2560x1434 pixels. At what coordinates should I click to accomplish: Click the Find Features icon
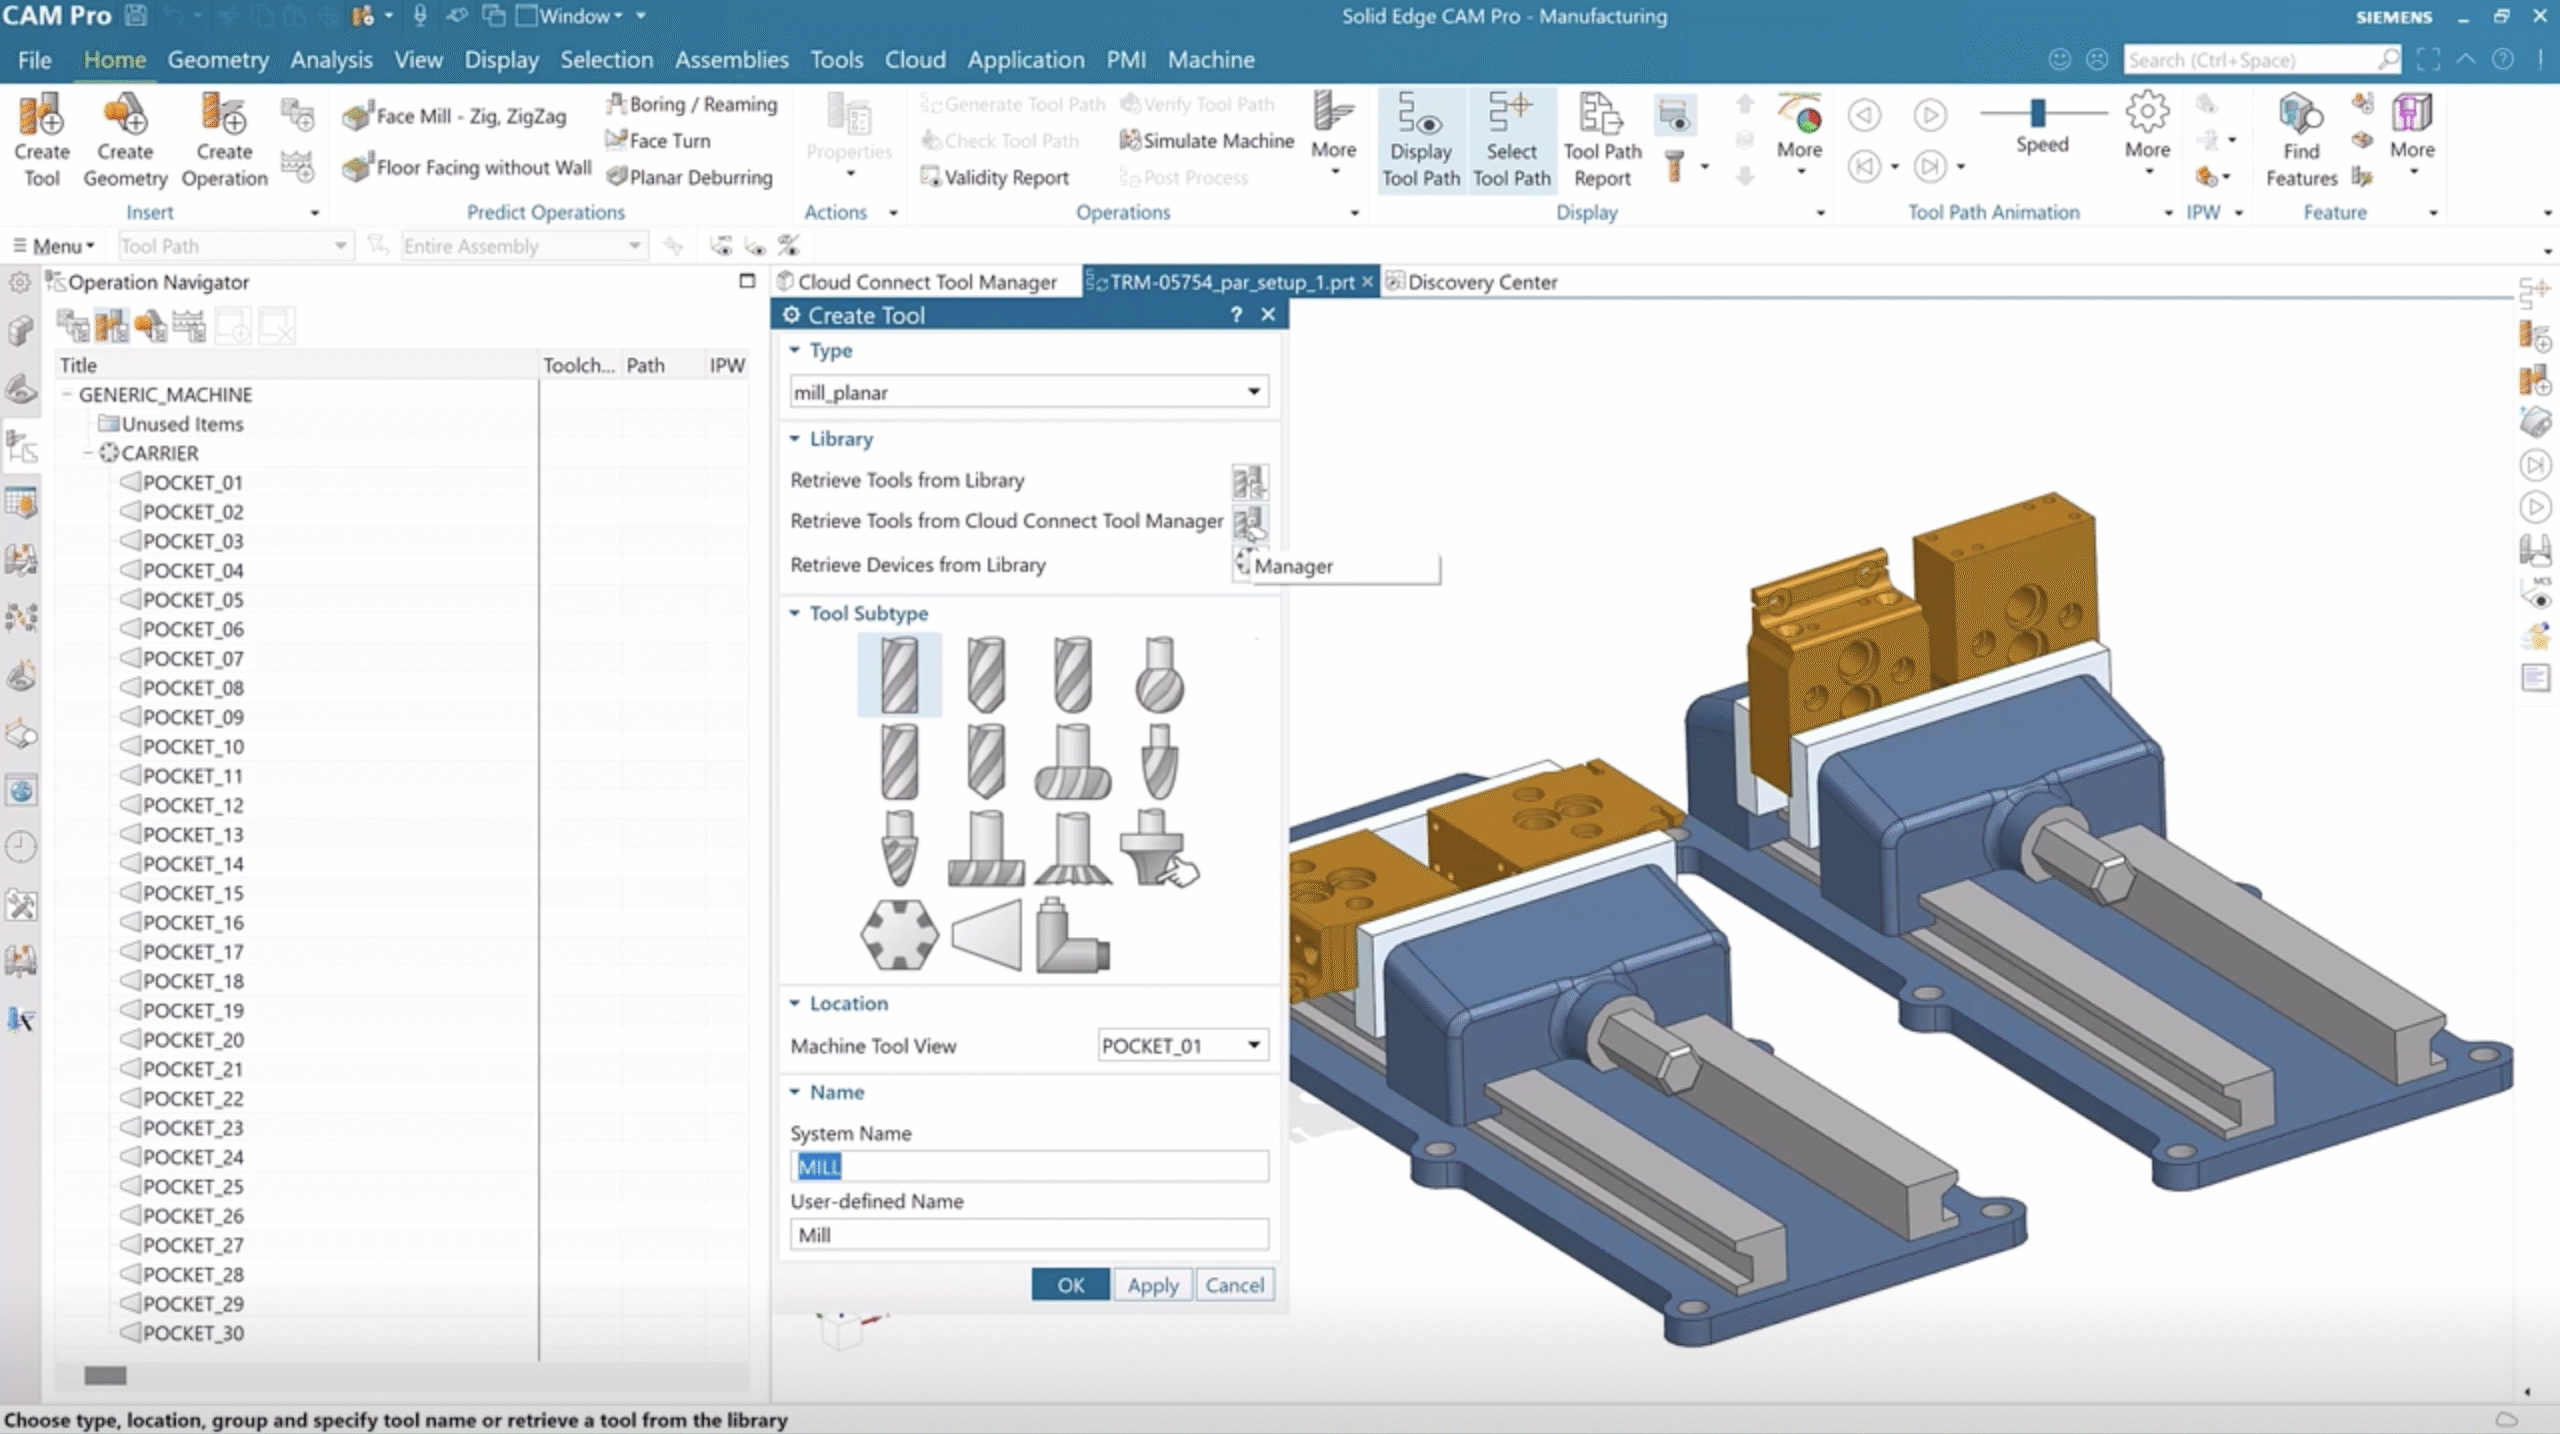pyautogui.click(x=2299, y=138)
